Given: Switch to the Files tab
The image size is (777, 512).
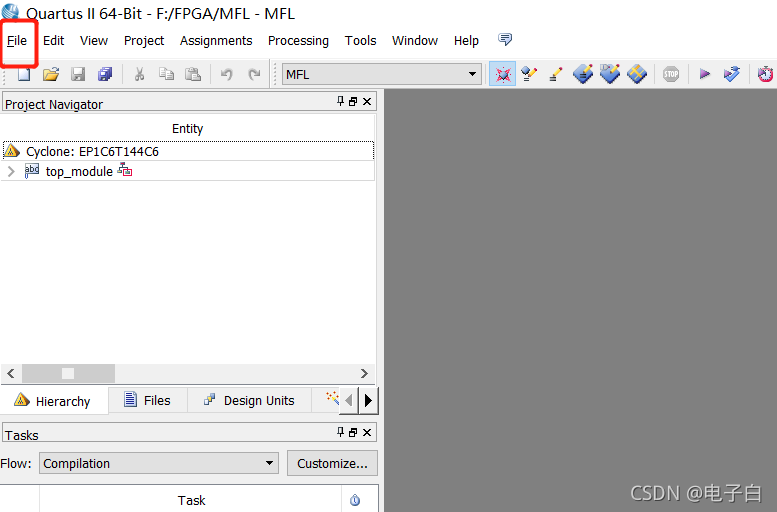Looking at the screenshot, I should [148, 400].
